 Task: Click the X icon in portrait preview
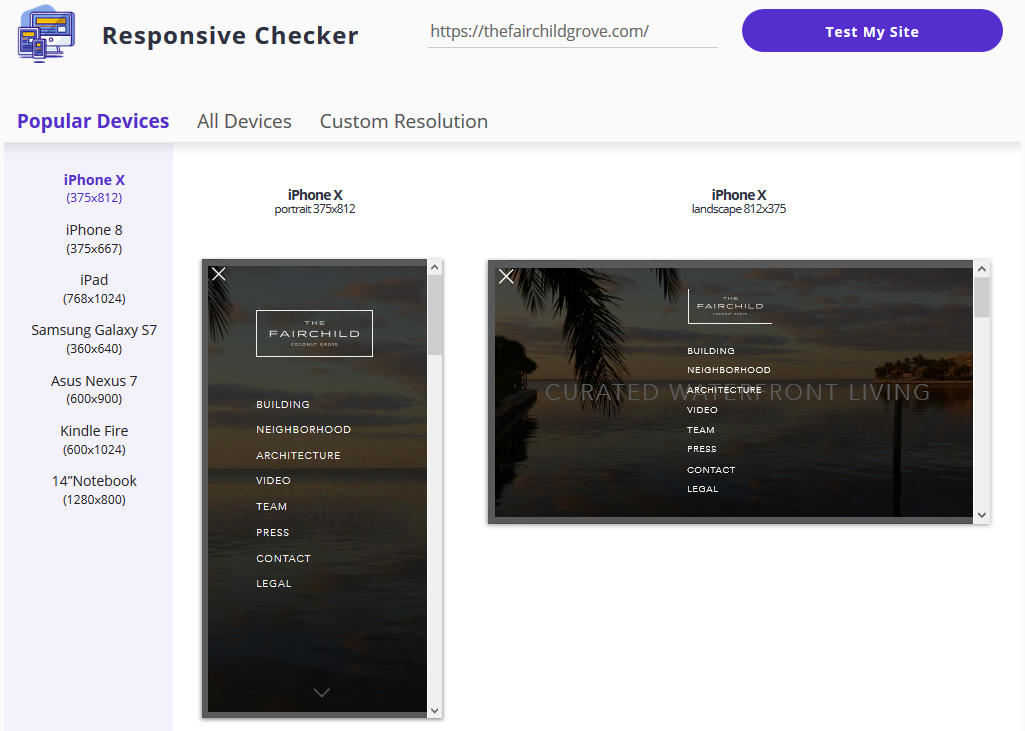pyautogui.click(x=218, y=274)
